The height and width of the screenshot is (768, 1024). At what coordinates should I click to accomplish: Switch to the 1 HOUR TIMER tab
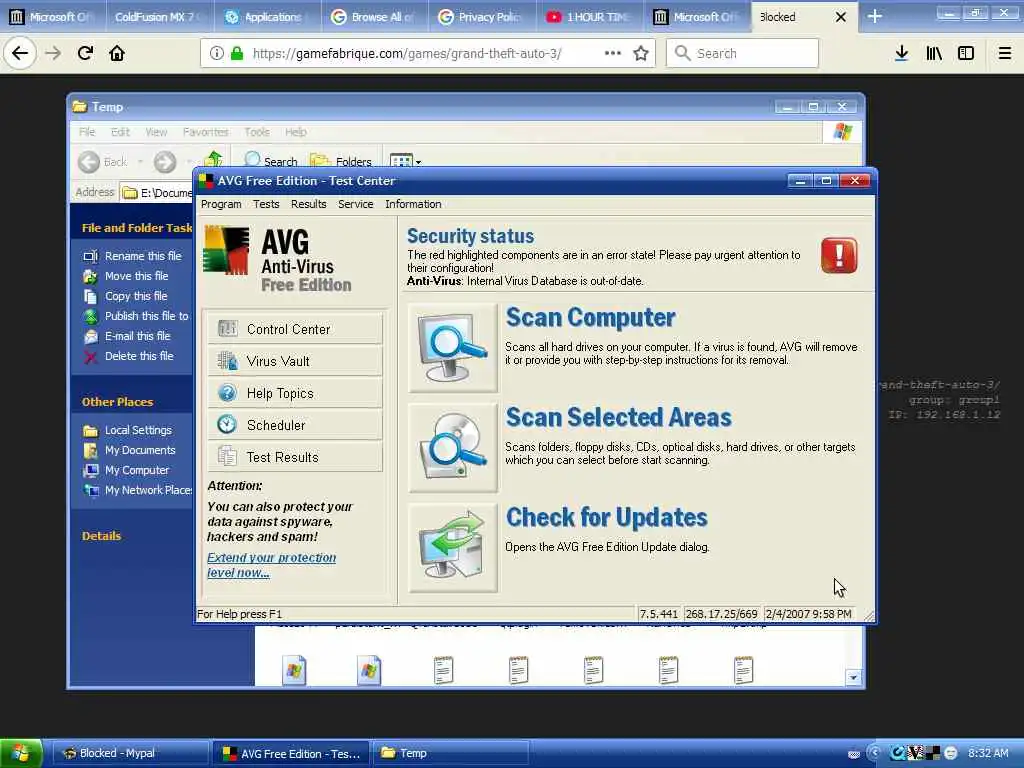[x=590, y=17]
